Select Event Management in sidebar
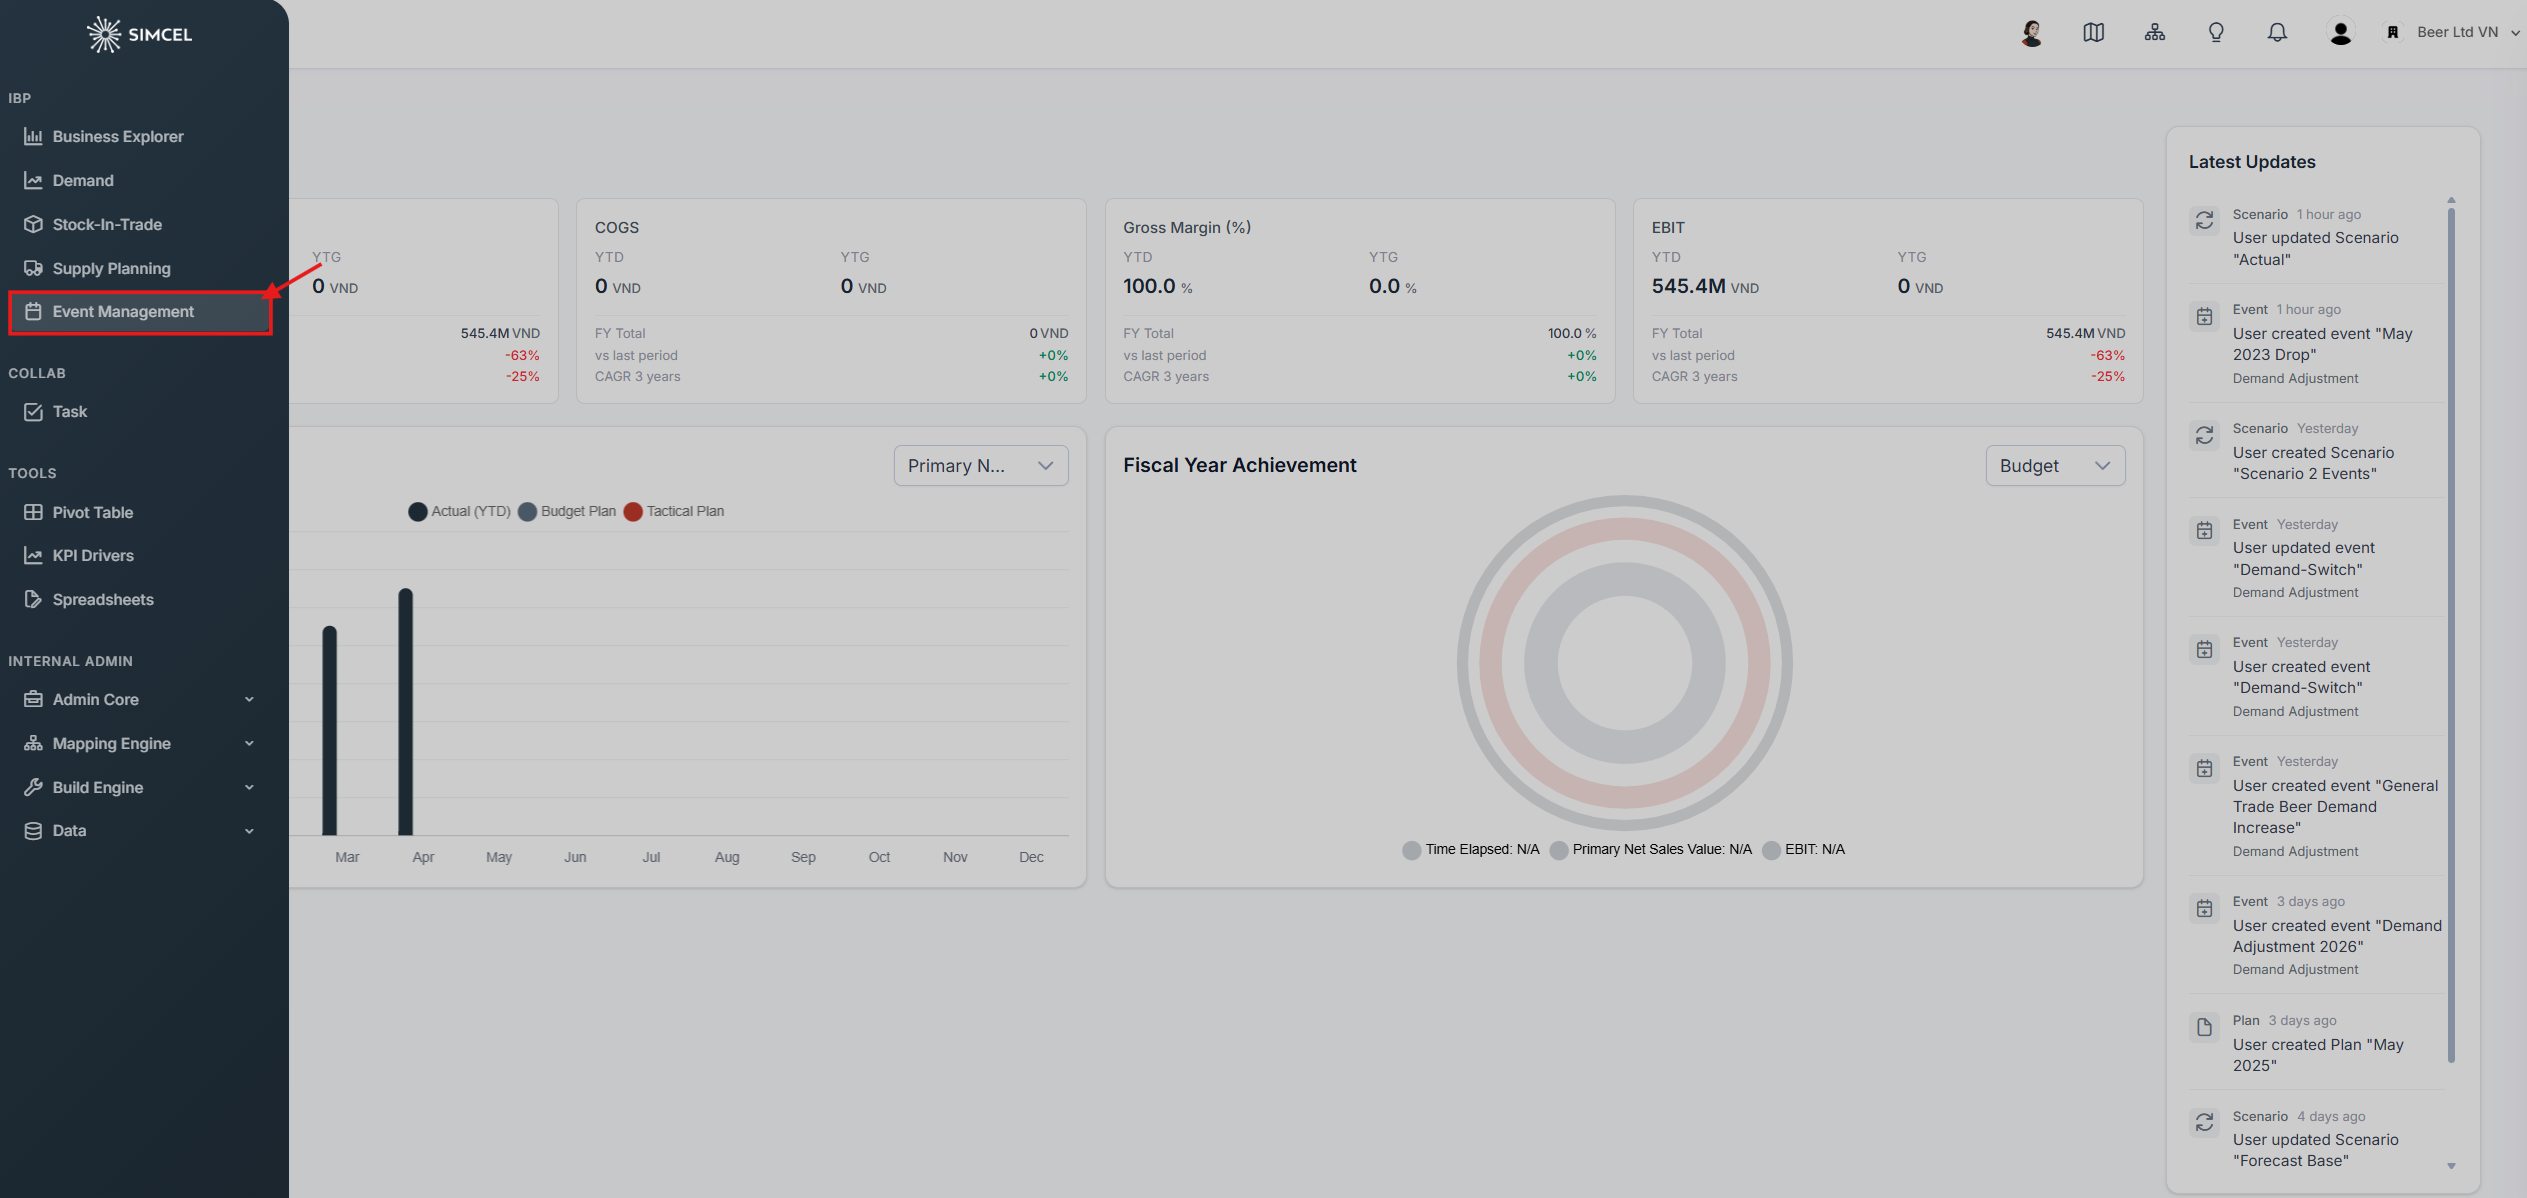 click(x=139, y=311)
